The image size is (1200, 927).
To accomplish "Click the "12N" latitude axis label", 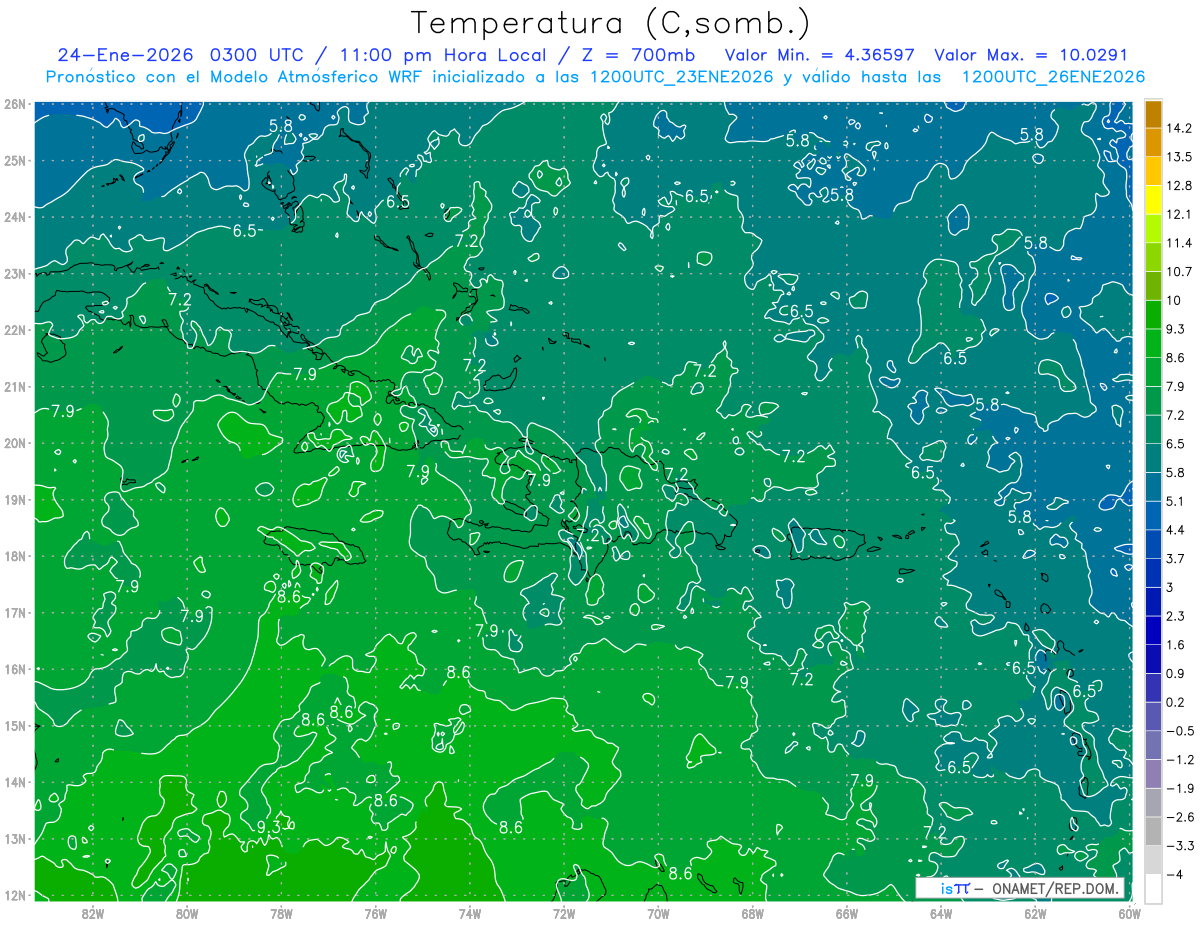I will 15,895.
